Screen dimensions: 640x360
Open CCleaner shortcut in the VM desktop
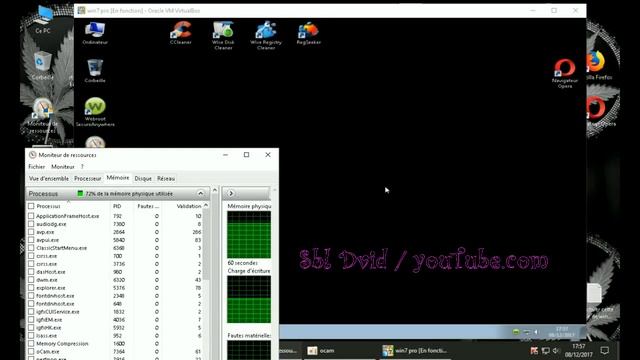(x=181, y=33)
